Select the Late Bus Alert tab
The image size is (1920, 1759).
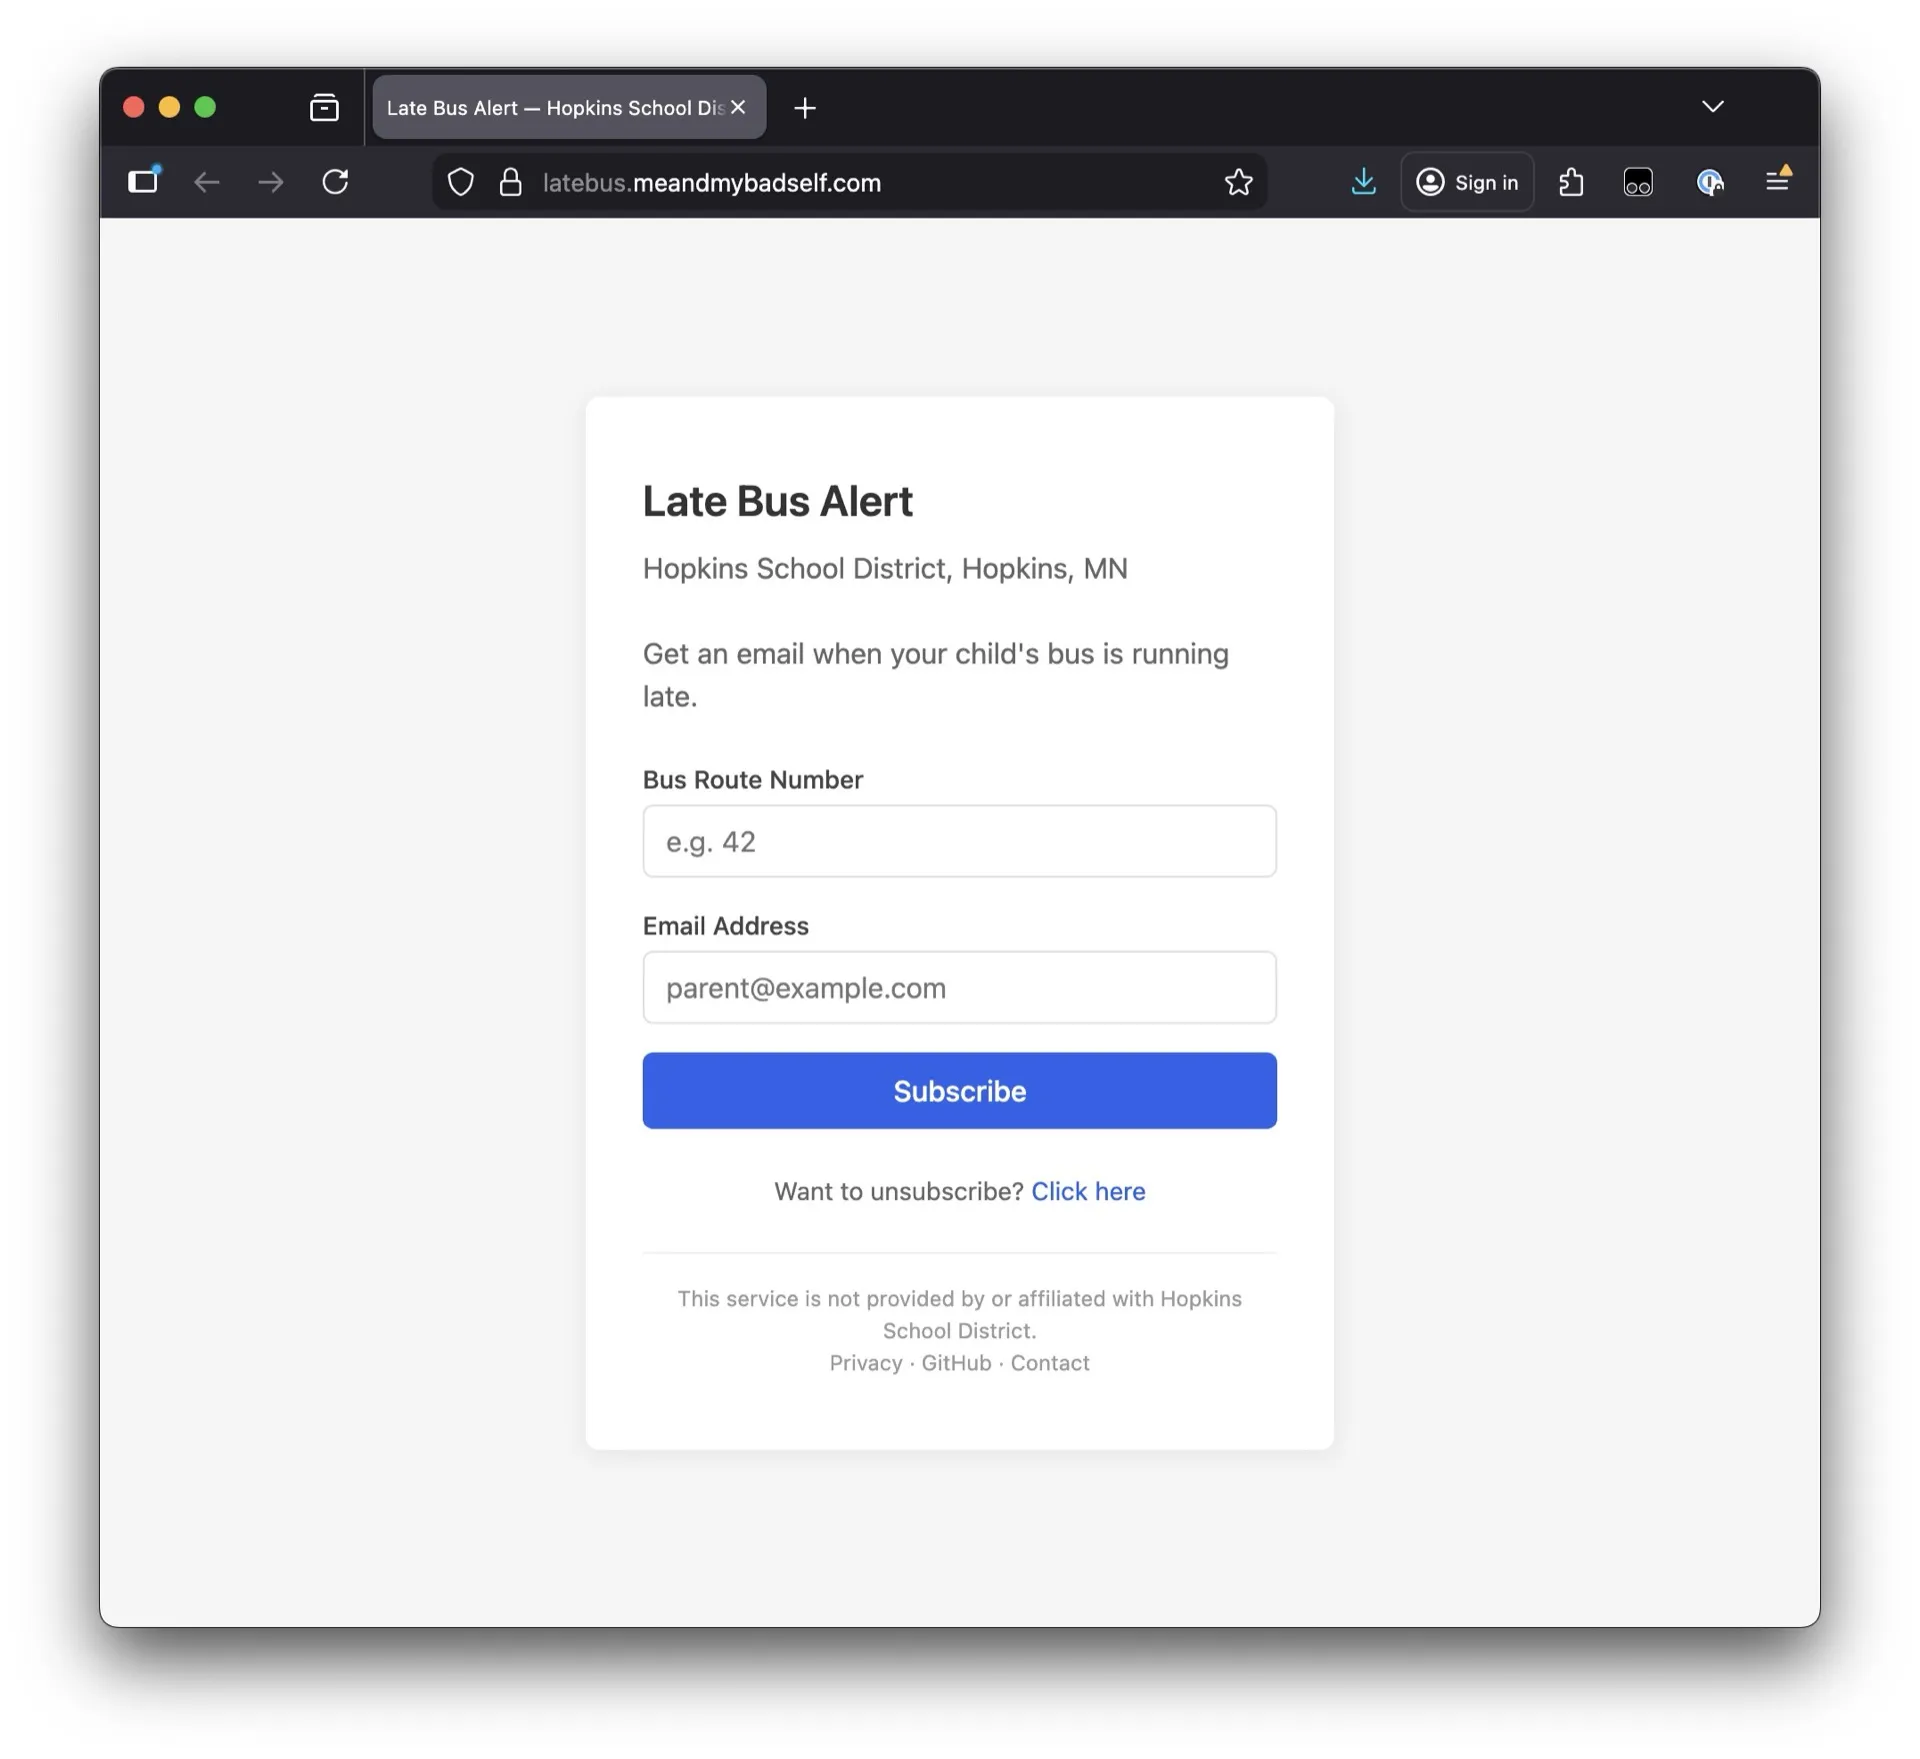click(x=553, y=108)
